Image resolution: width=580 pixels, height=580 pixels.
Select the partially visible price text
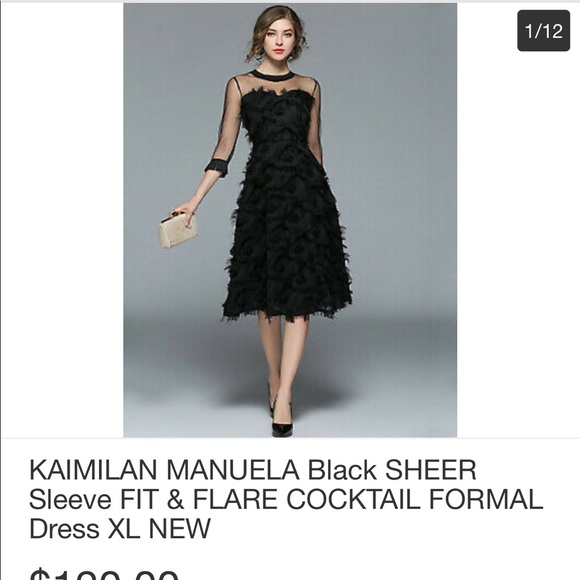coord(104,573)
